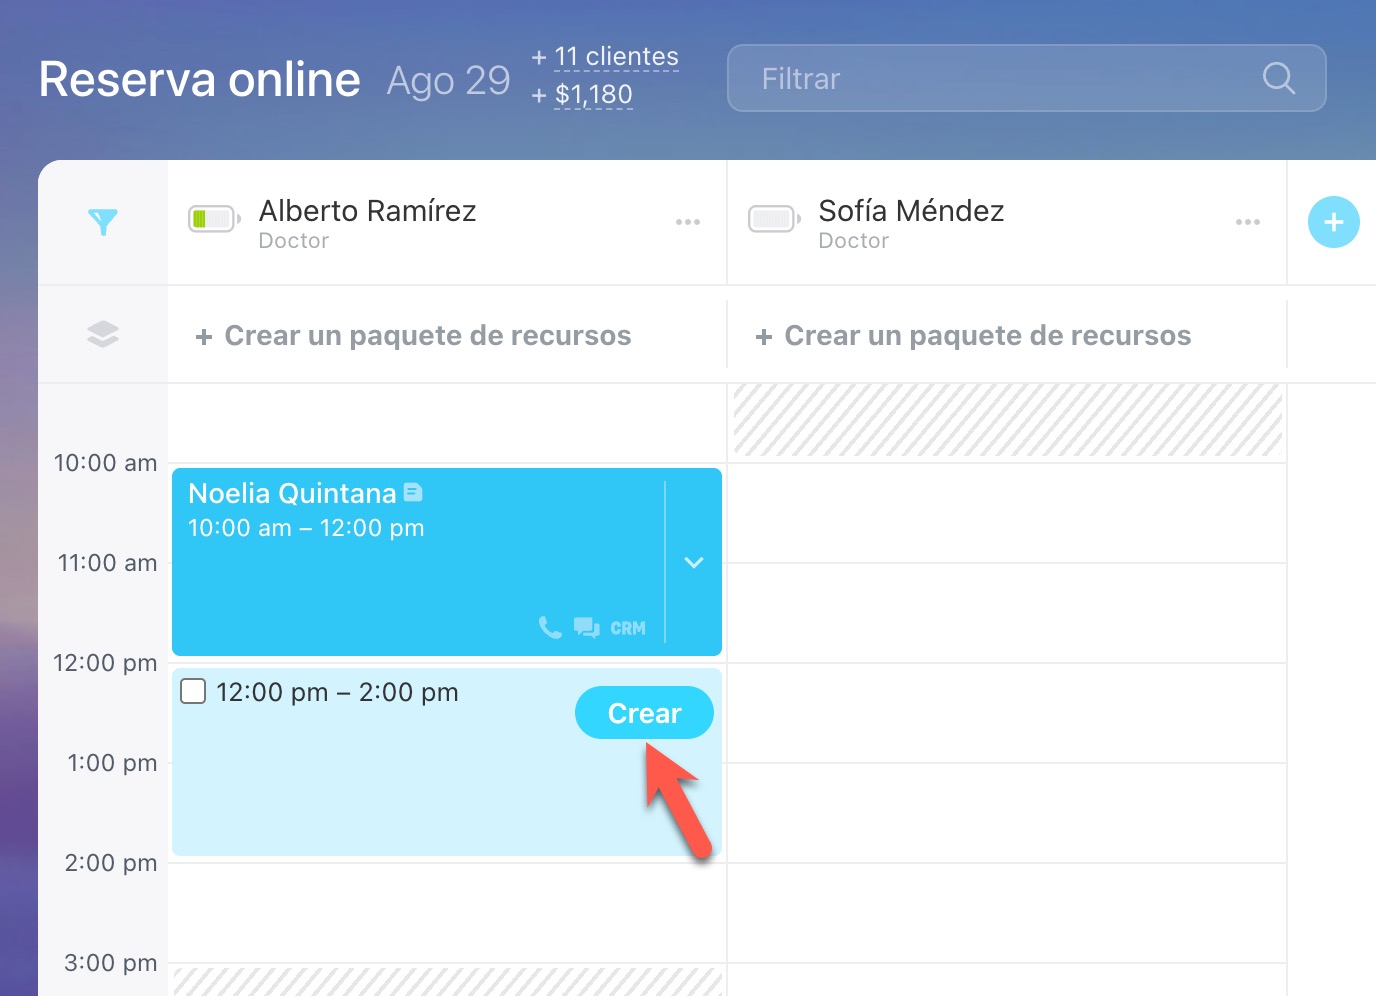Viewport: 1376px width, 996px height.
Task: Expand Noelia Quintana booking chevron
Action: point(694,562)
